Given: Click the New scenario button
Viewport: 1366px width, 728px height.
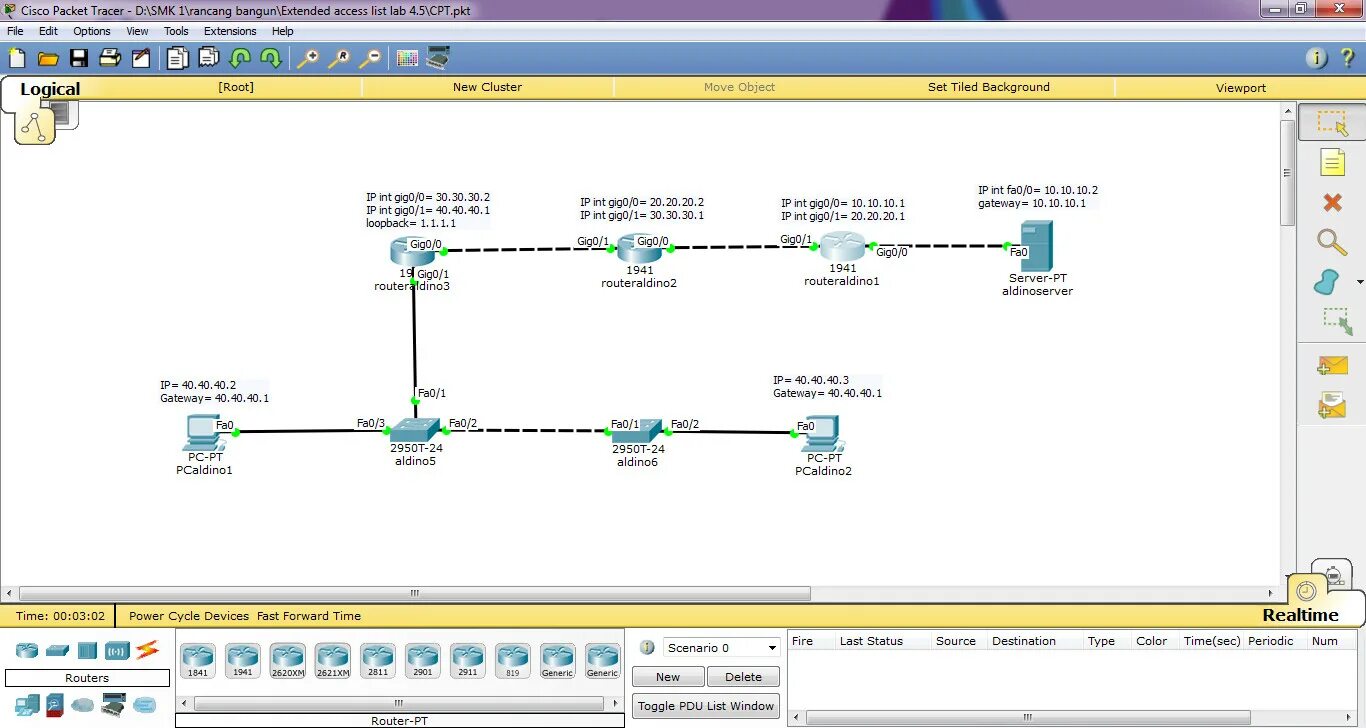Looking at the screenshot, I should point(668,677).
